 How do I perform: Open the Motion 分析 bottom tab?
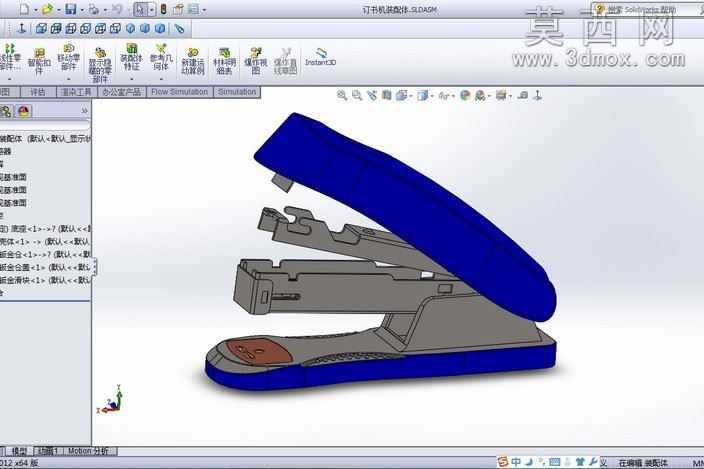tap(88, 451)
